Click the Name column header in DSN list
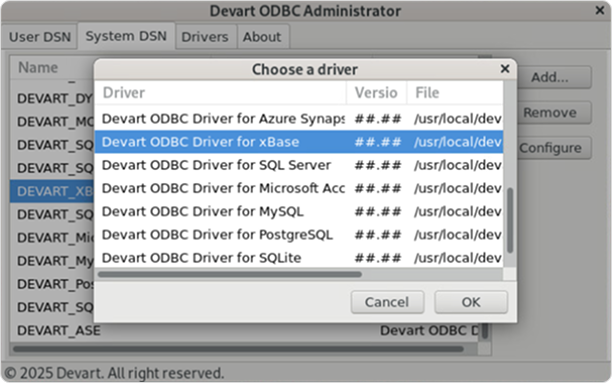This screenshot has height=383, width=612. point(52,68)
